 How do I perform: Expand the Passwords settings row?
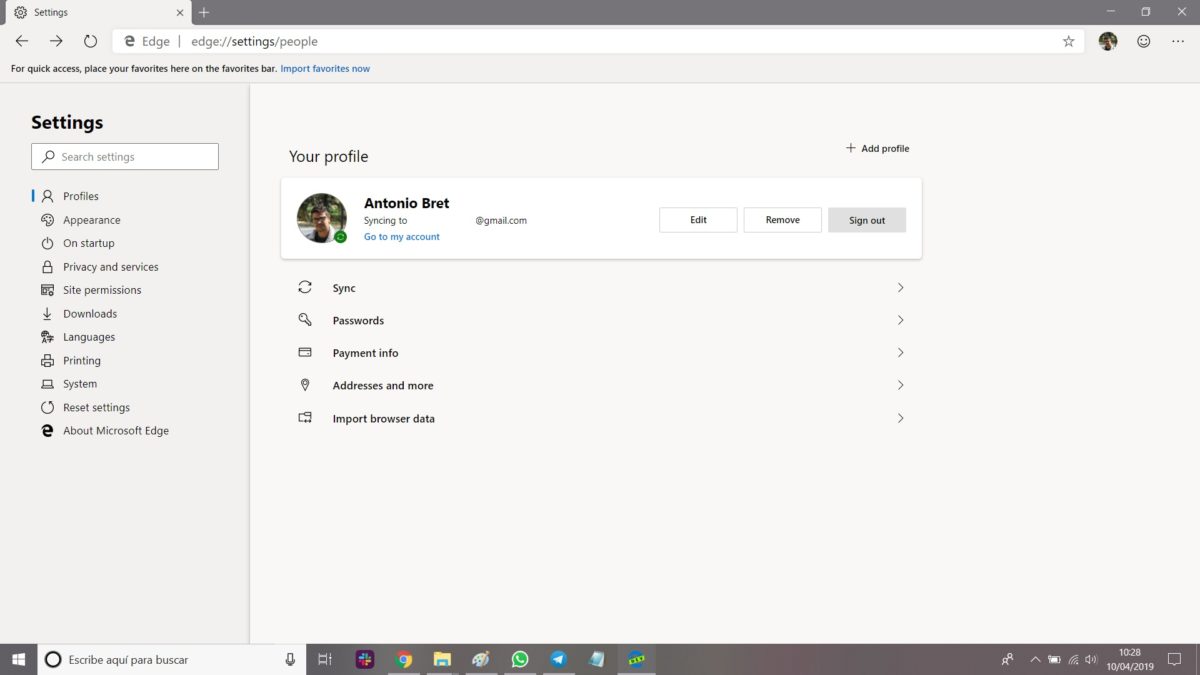600,321
